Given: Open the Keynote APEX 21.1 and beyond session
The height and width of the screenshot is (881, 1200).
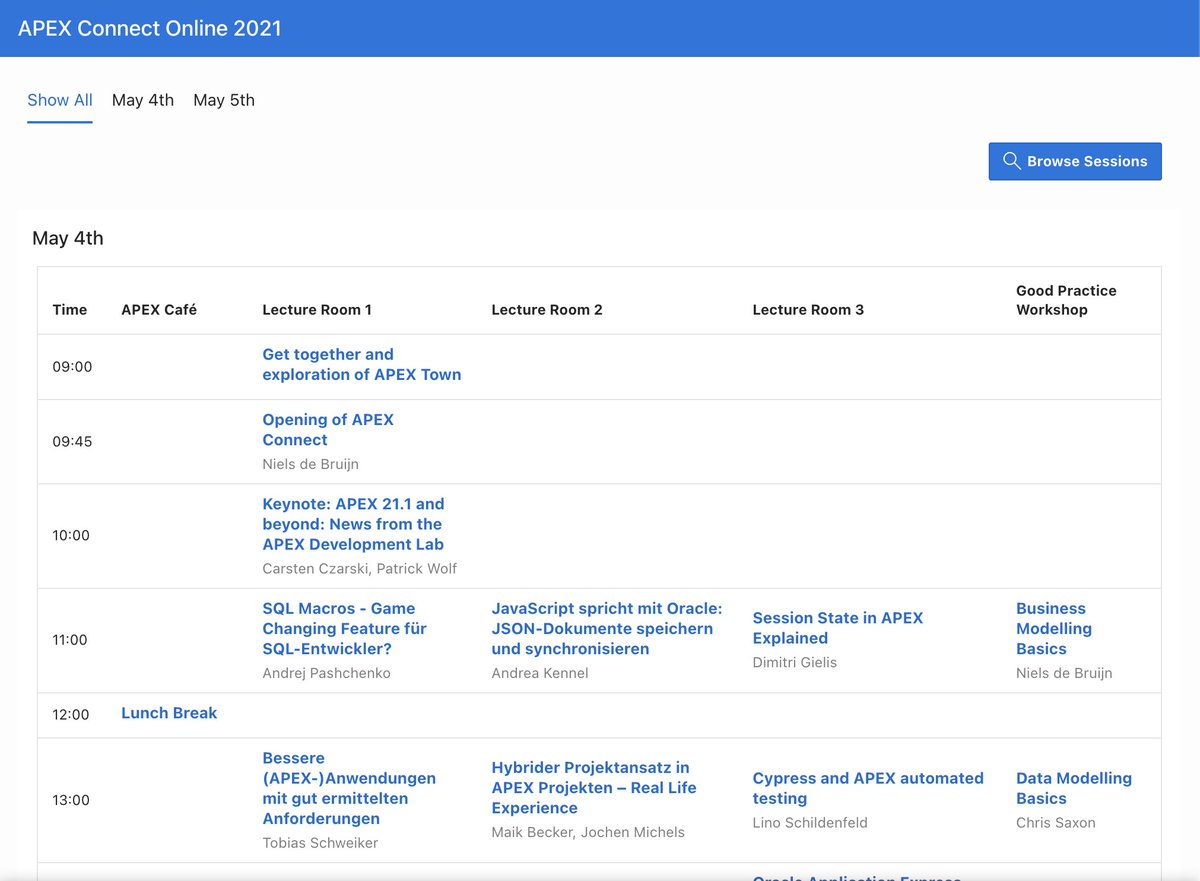Looking at the screenshot, I should (x=353, y=524).
